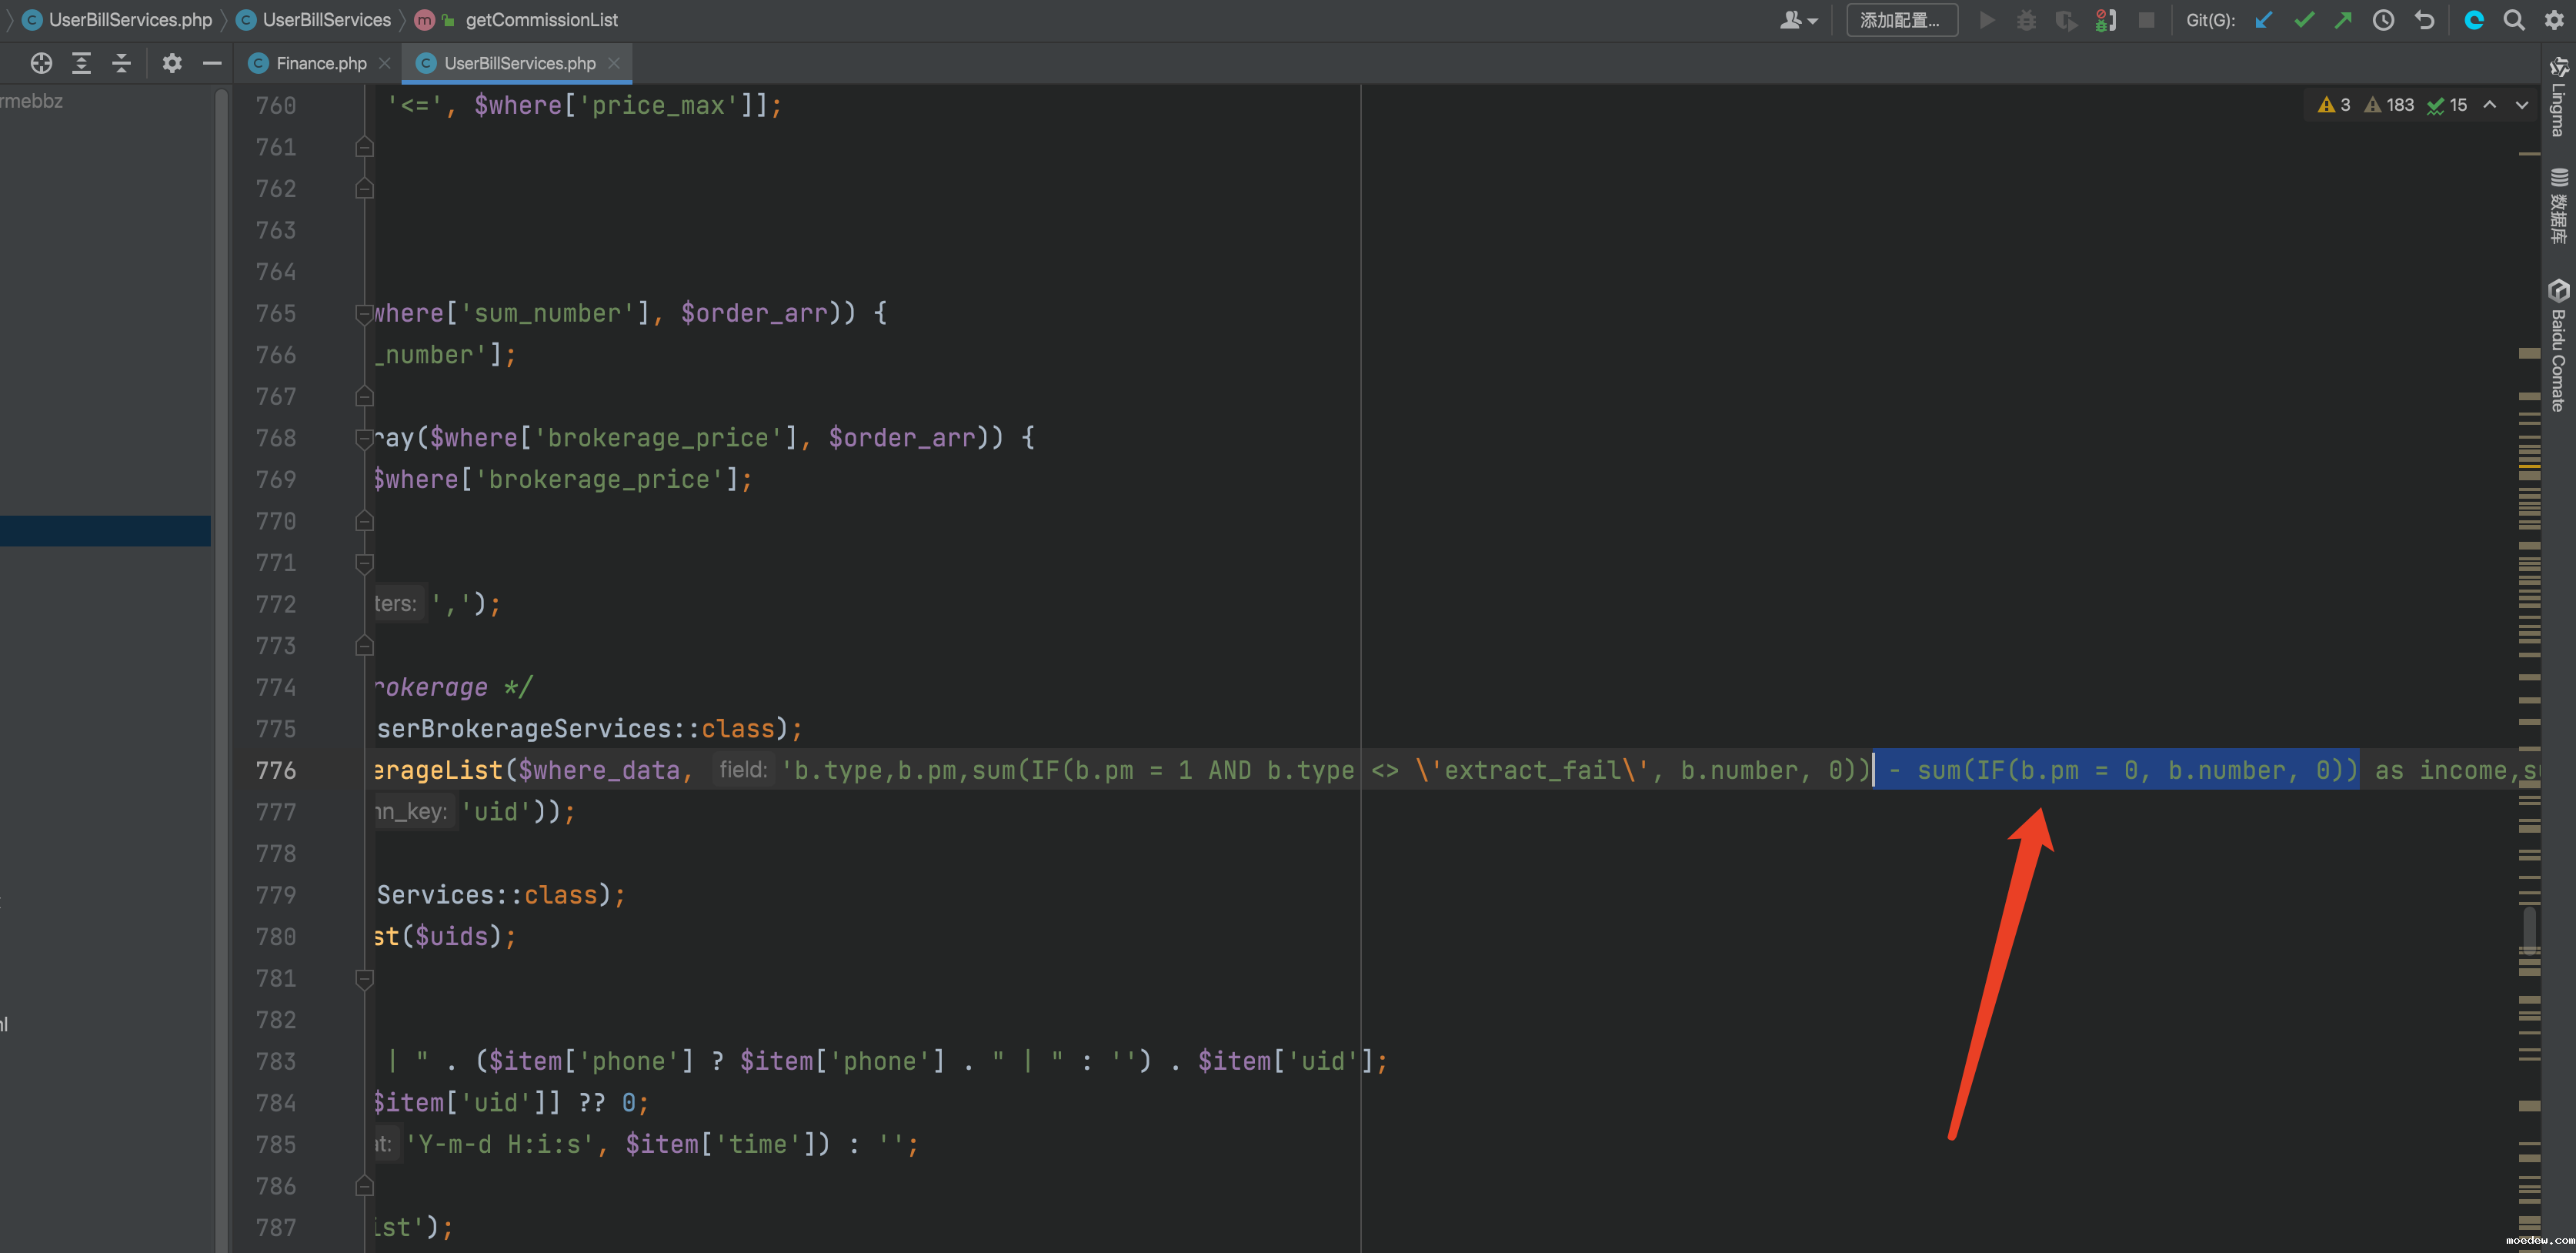Image resolution: width=2576 pixels, height=1253 pixels.
Task: Toggle PHP debug listening phone icon
Action: tap(2105, 20)
